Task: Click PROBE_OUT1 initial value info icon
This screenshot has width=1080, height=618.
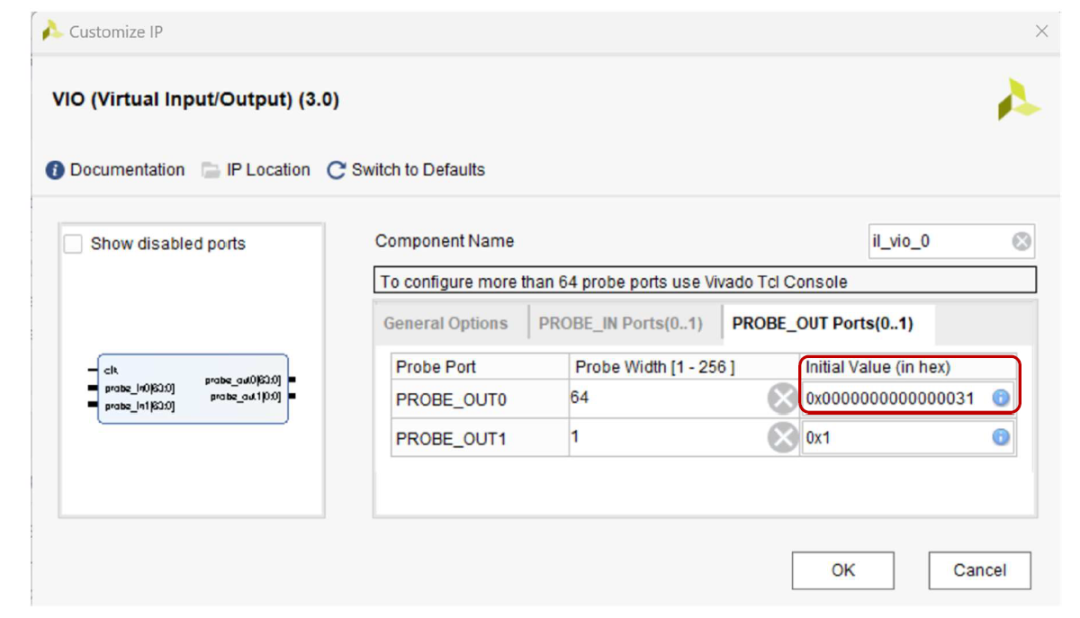Action: [1000, 438]
